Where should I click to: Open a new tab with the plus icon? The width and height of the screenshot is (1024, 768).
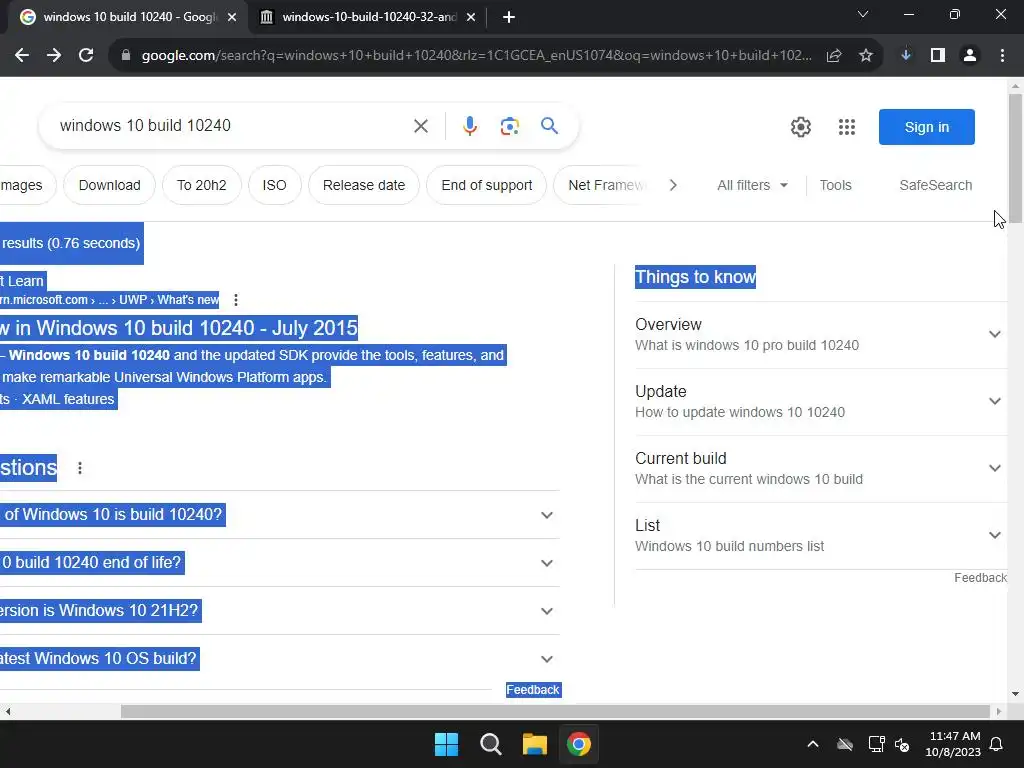coord(509,17)
